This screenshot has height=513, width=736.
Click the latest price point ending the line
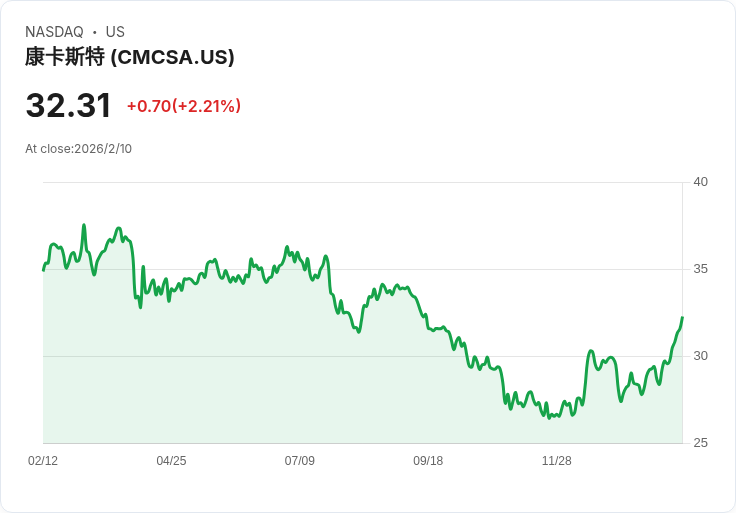point(682,318)
